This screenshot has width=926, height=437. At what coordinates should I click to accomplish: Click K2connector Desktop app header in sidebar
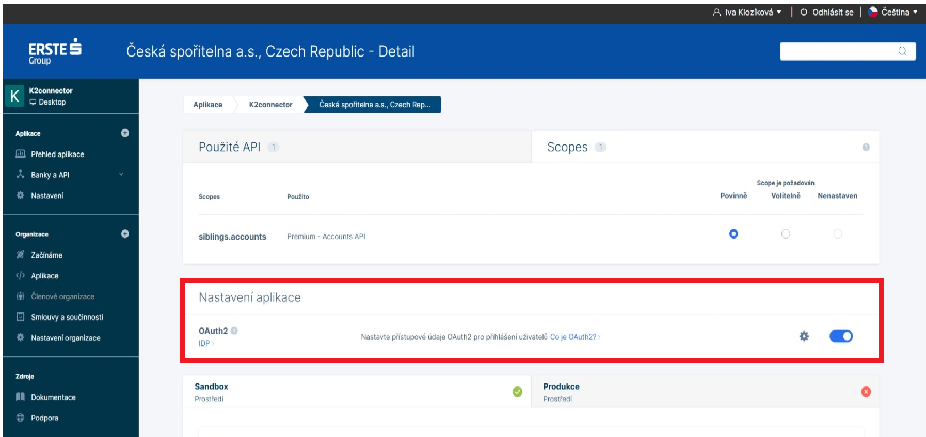[70, 96]
